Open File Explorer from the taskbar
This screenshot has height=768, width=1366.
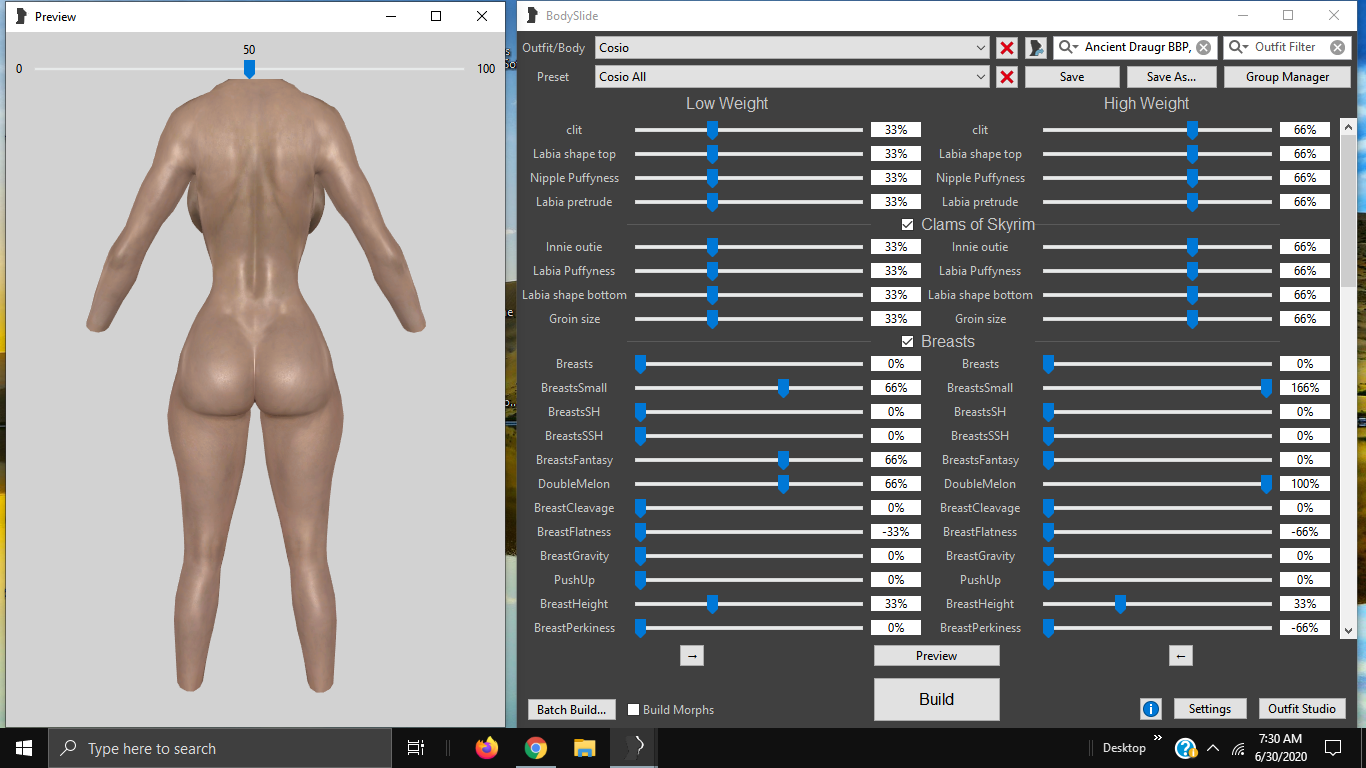(x=585, y=748)
